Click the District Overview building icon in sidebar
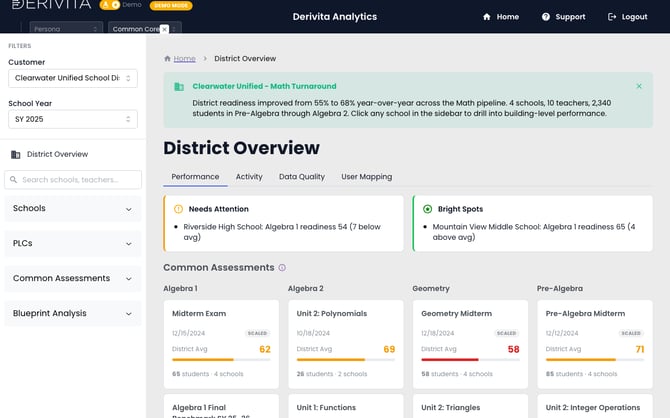Viewport: 670px width, 418px height. click(16, 154)
